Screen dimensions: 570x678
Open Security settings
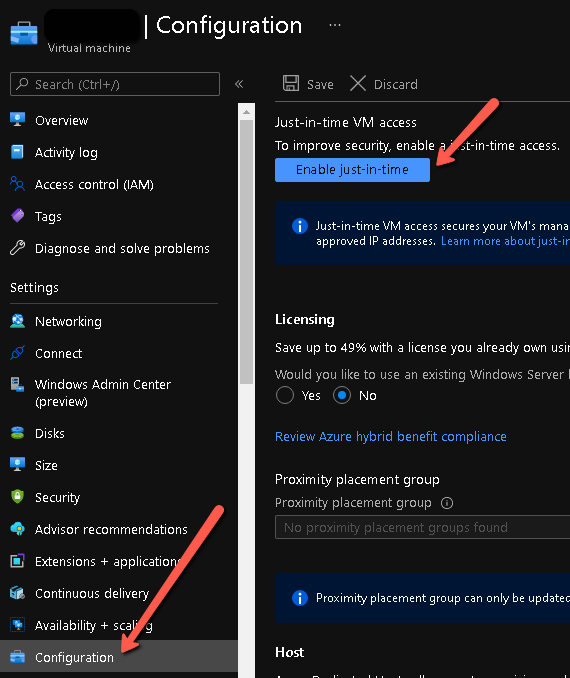(x=58, y=497)
